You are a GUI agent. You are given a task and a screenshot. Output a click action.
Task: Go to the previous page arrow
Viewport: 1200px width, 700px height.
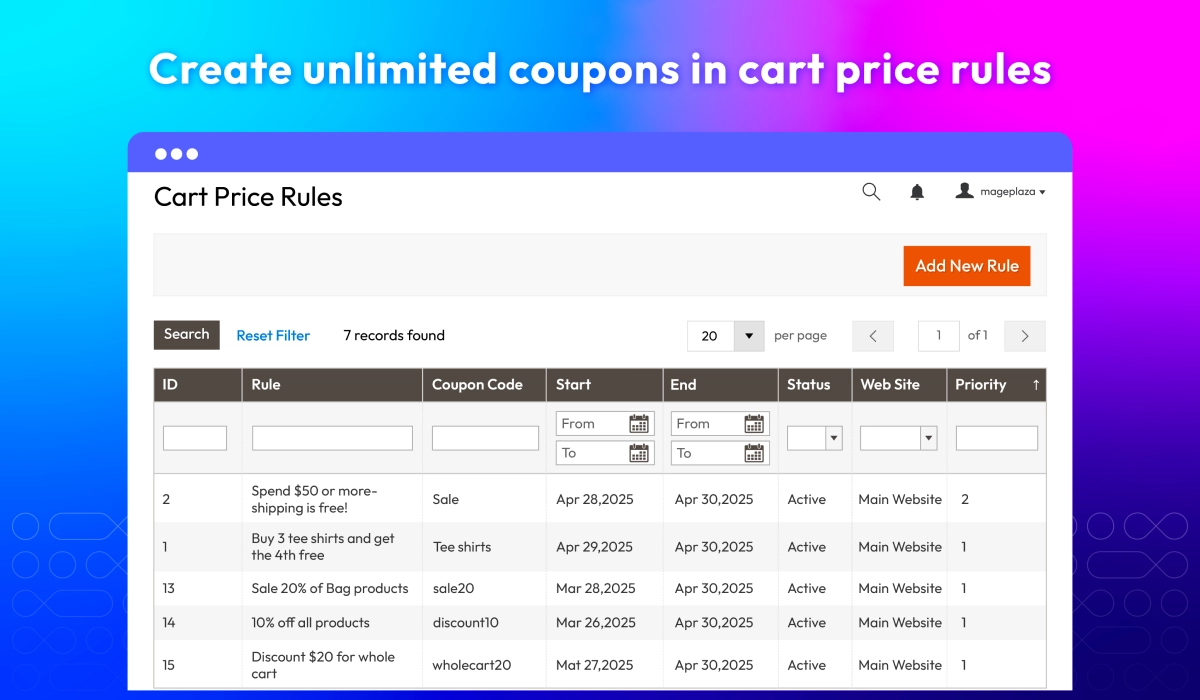pyautogui.click(x=873, y=336)
